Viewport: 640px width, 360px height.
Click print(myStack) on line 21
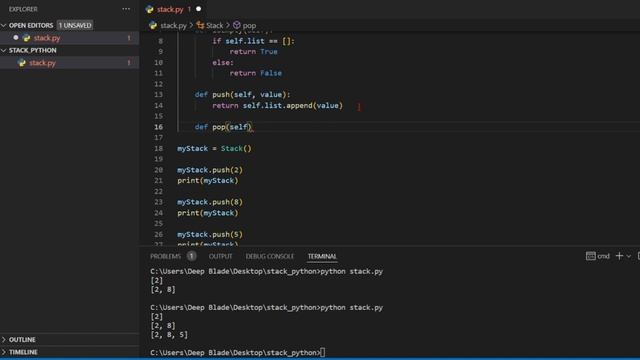click(207, 180)
